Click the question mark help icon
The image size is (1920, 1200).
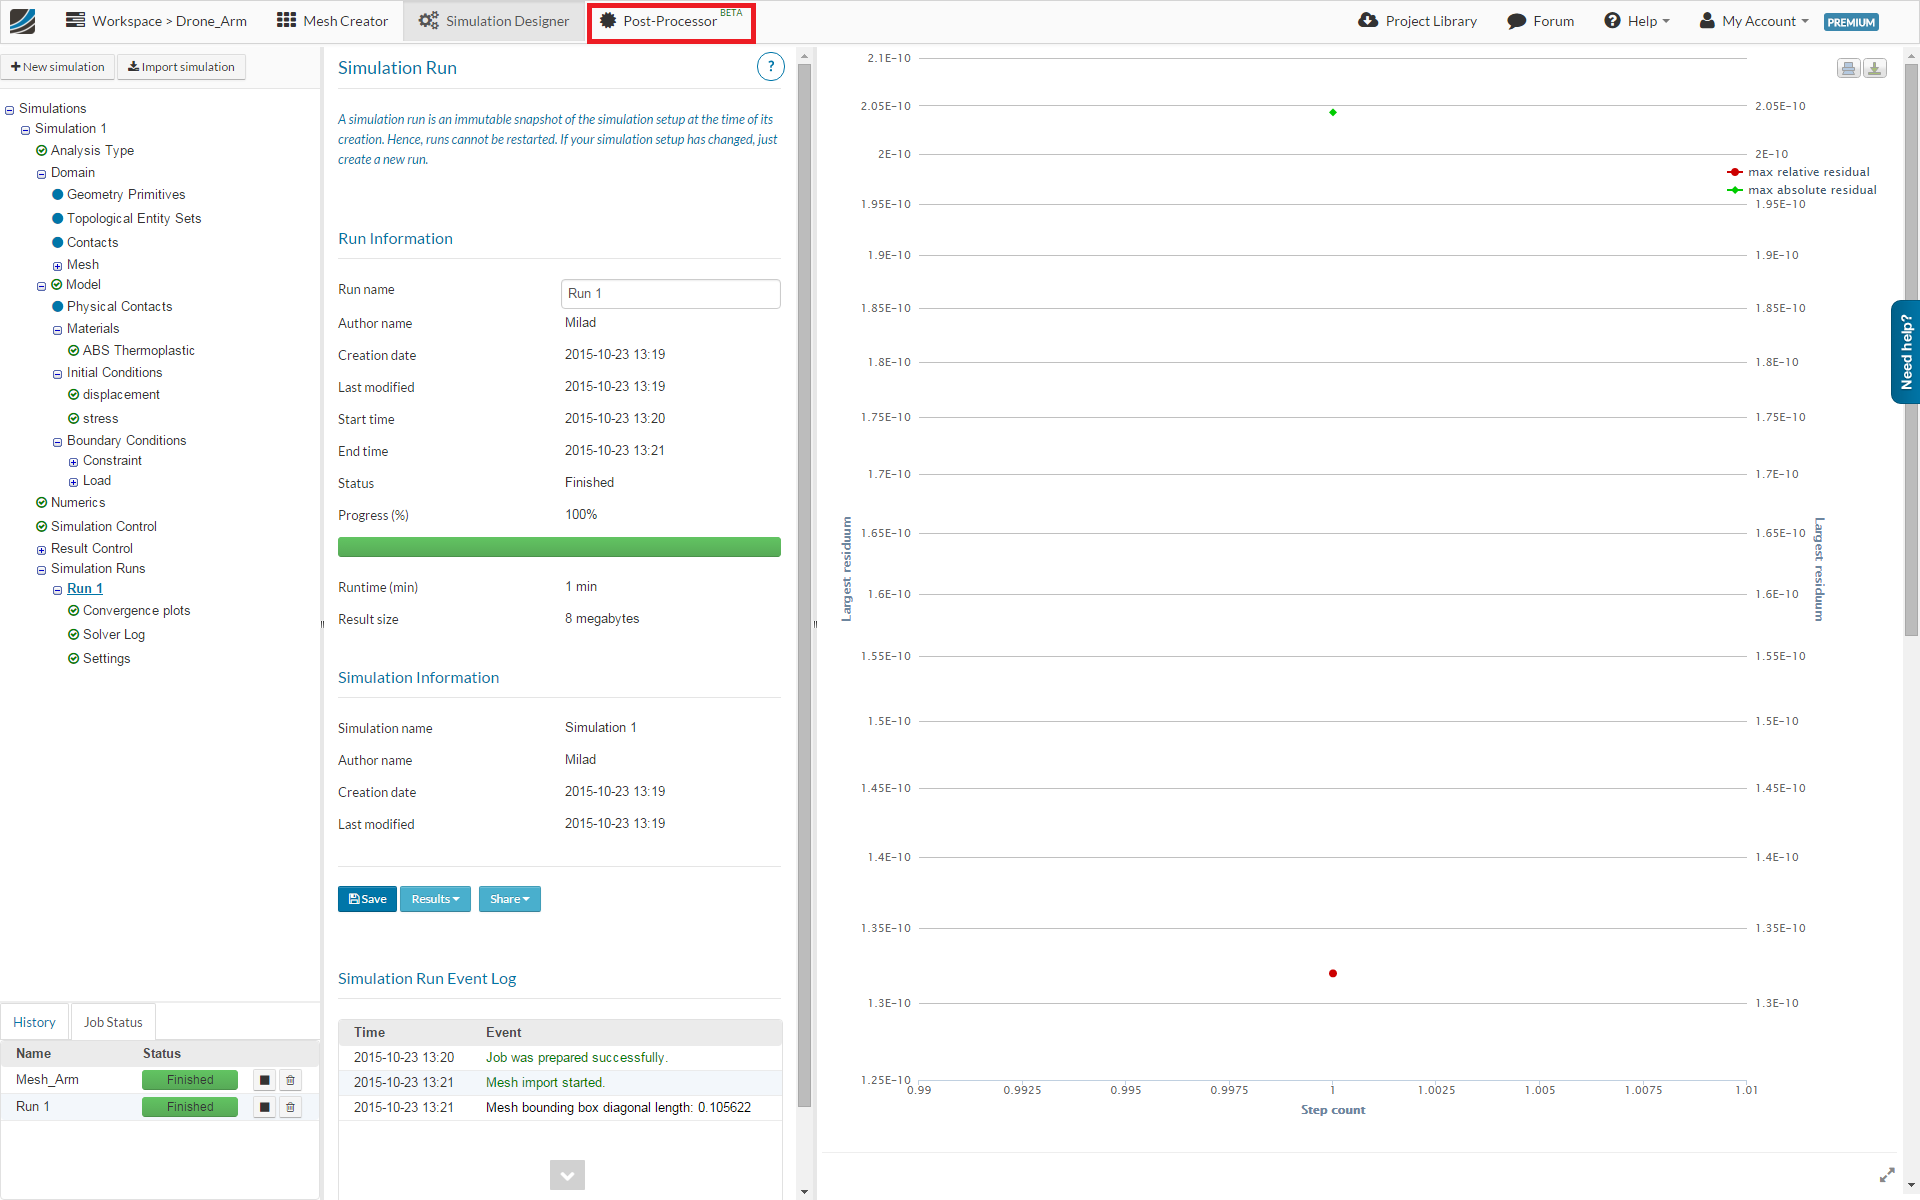tap(770, 67)
